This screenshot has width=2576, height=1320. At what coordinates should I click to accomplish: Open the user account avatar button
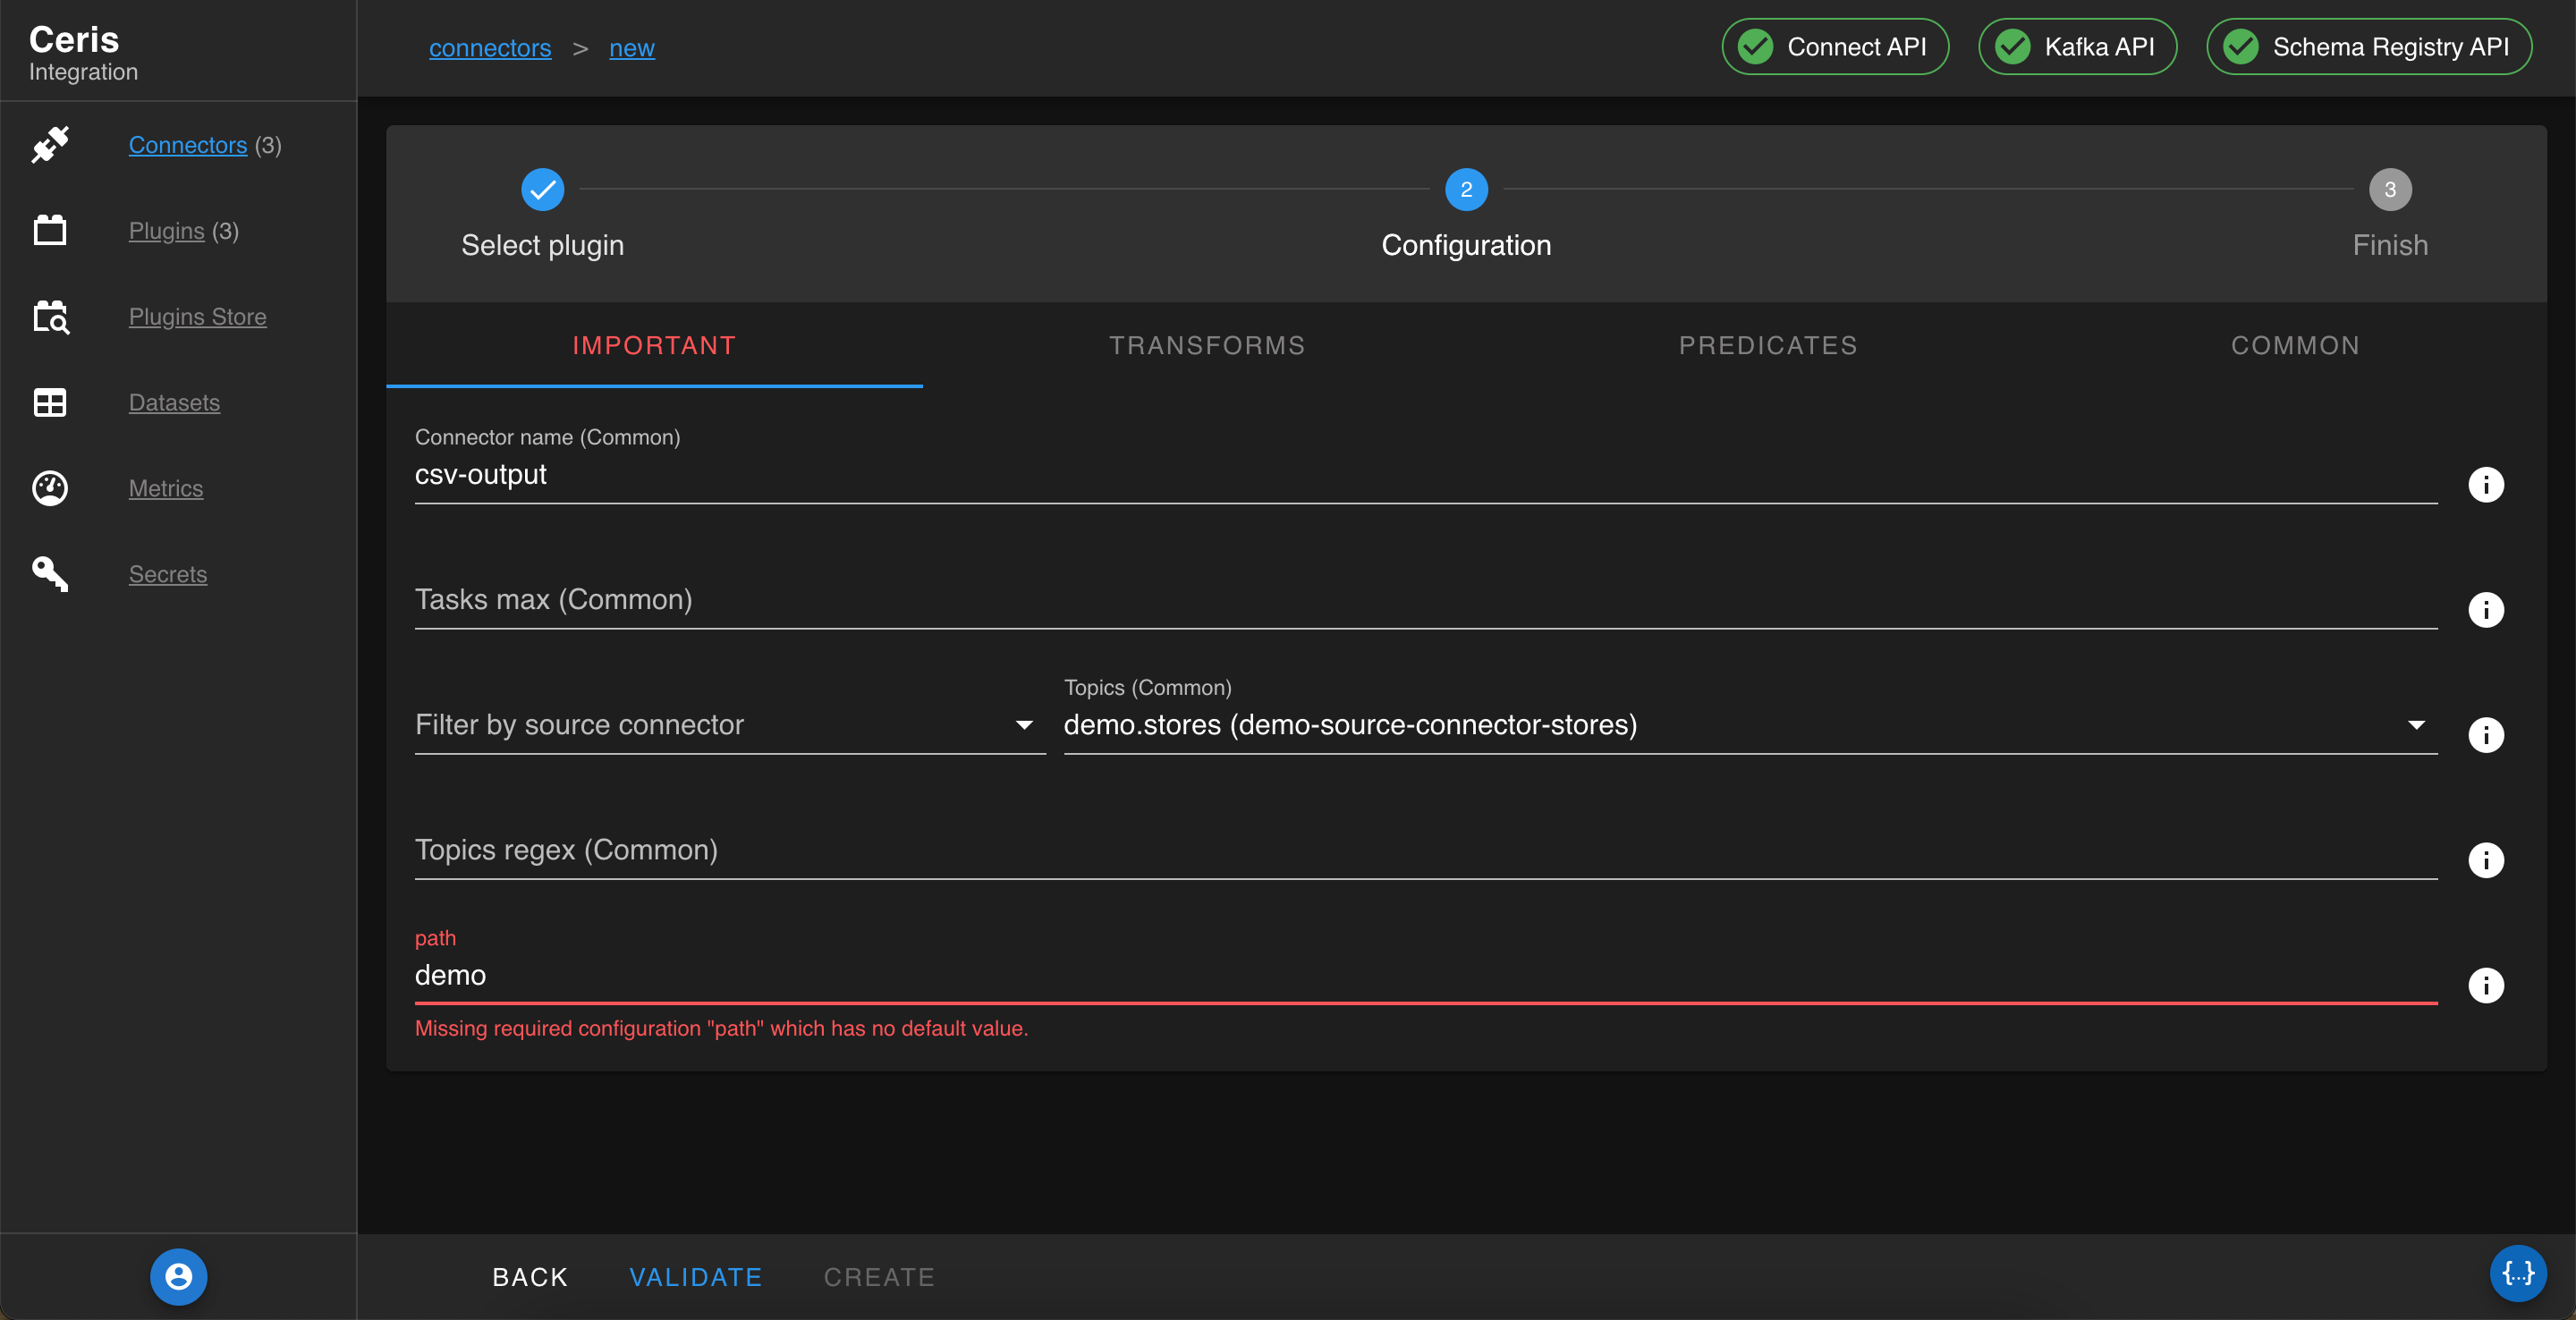(x=178, y=1276)
